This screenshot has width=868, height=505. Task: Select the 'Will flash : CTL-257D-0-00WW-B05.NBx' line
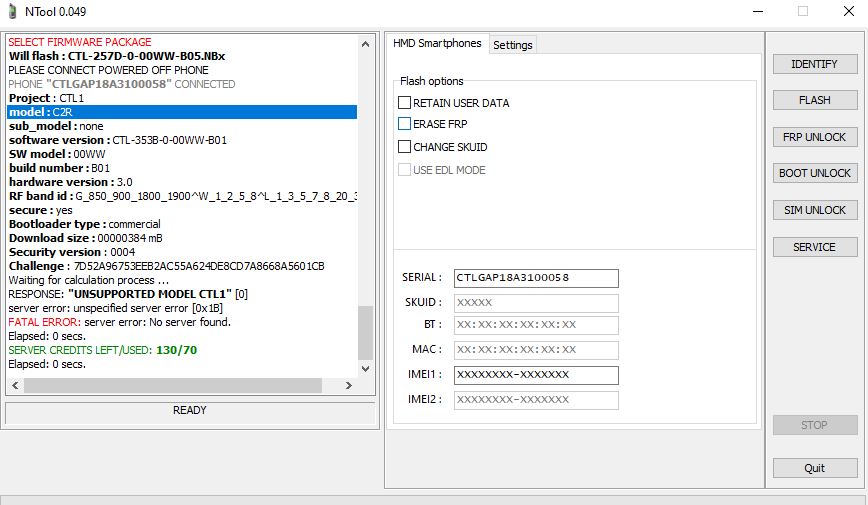[117, 56]
